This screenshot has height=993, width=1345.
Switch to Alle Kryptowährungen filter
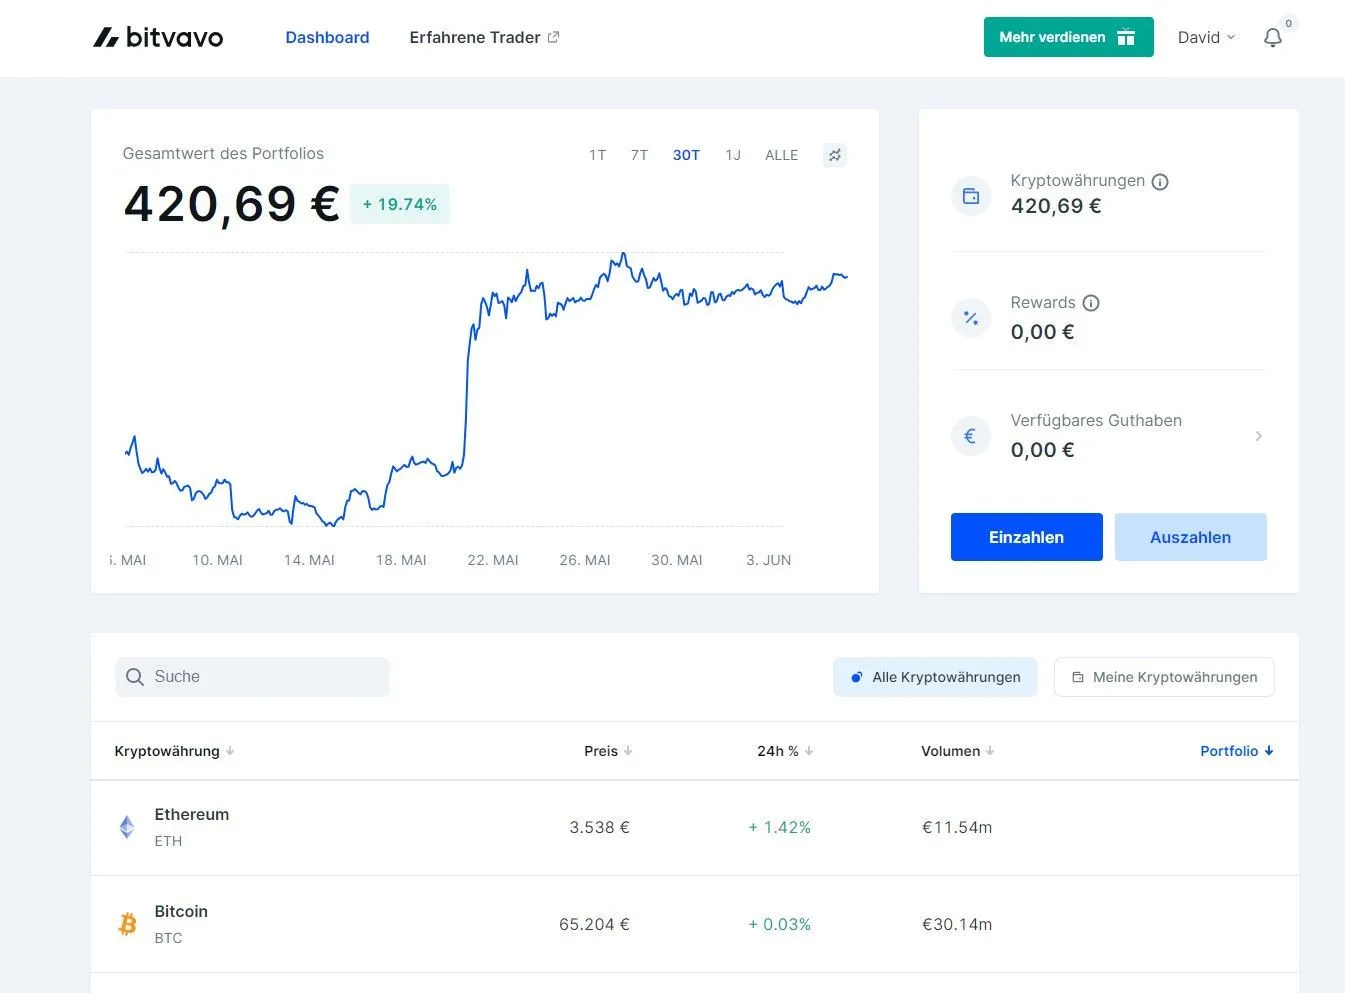pyautogui.click(x=934, y=677)
